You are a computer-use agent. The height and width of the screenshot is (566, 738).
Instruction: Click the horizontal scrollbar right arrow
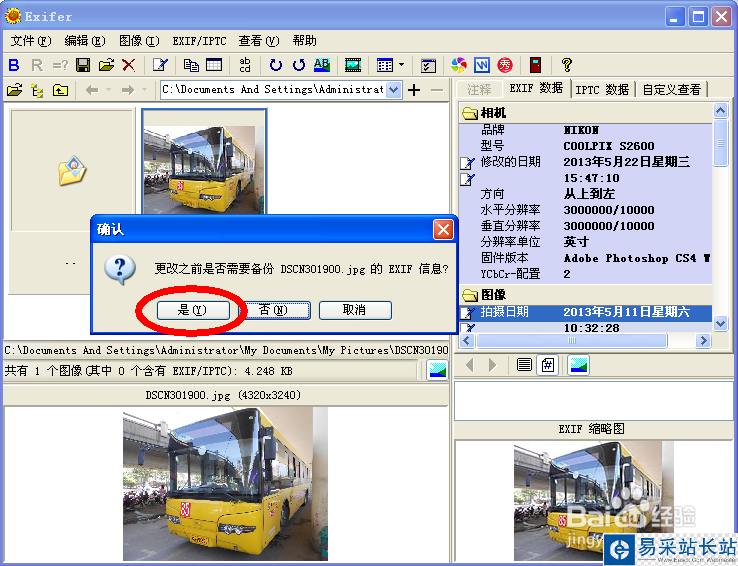(x=703, y=340)
